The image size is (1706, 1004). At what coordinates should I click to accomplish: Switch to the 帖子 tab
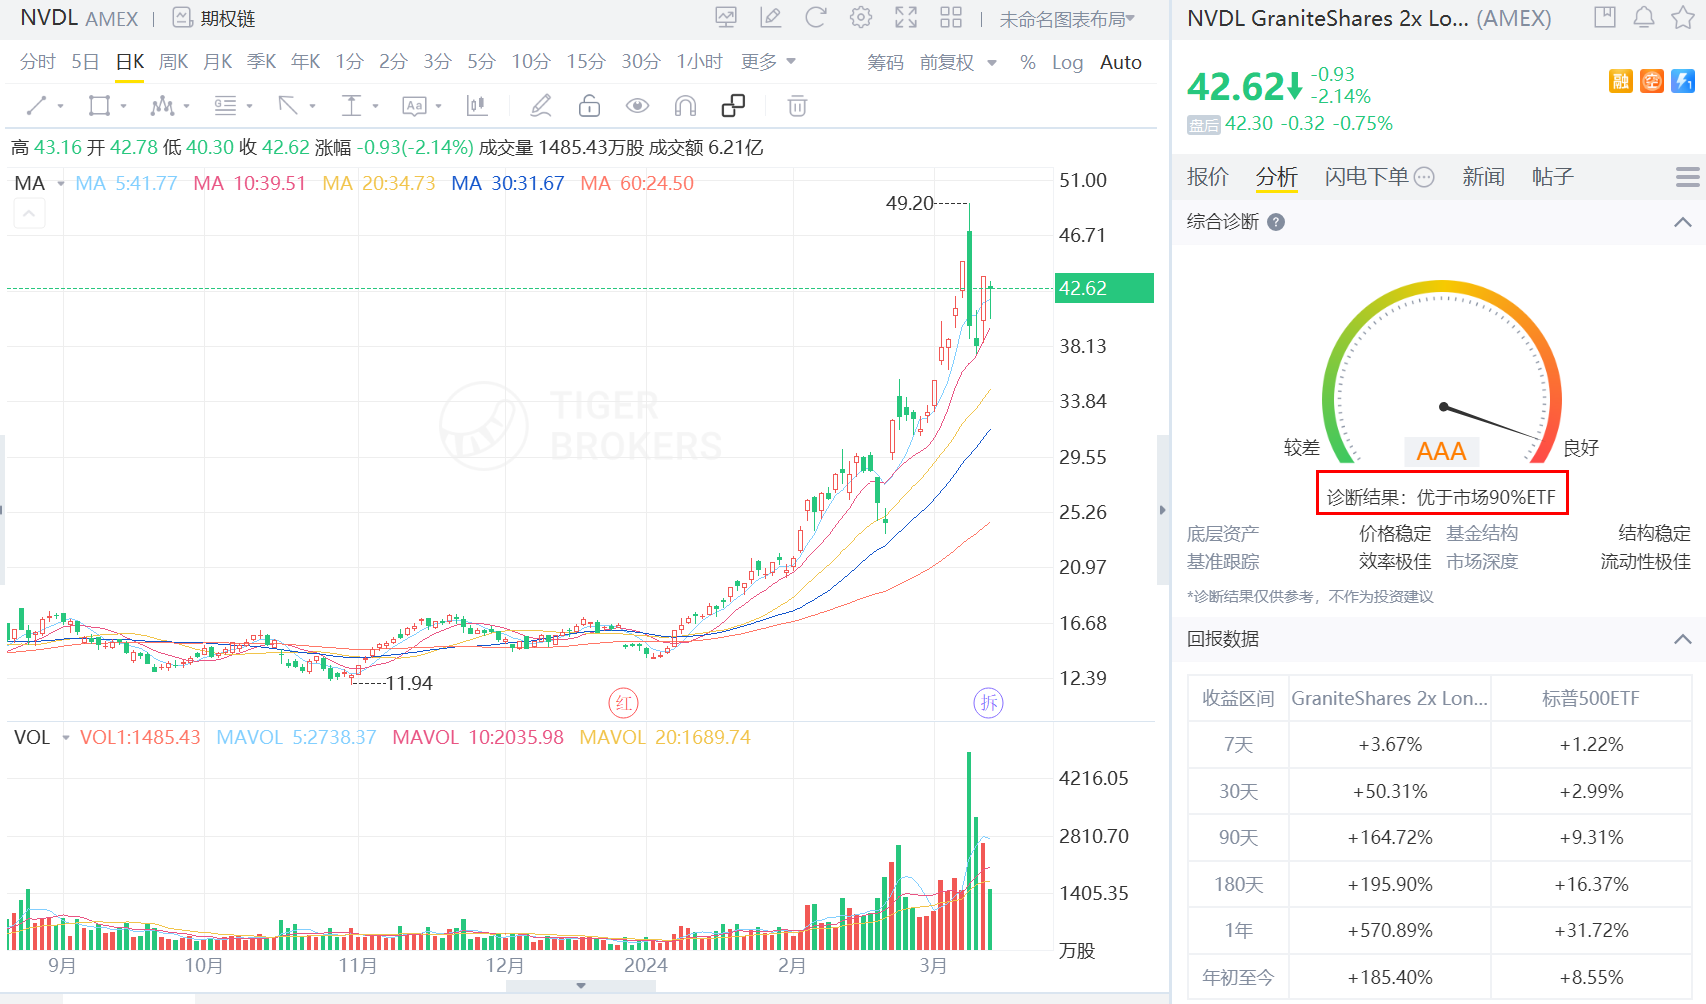(x=1553, y=177)
